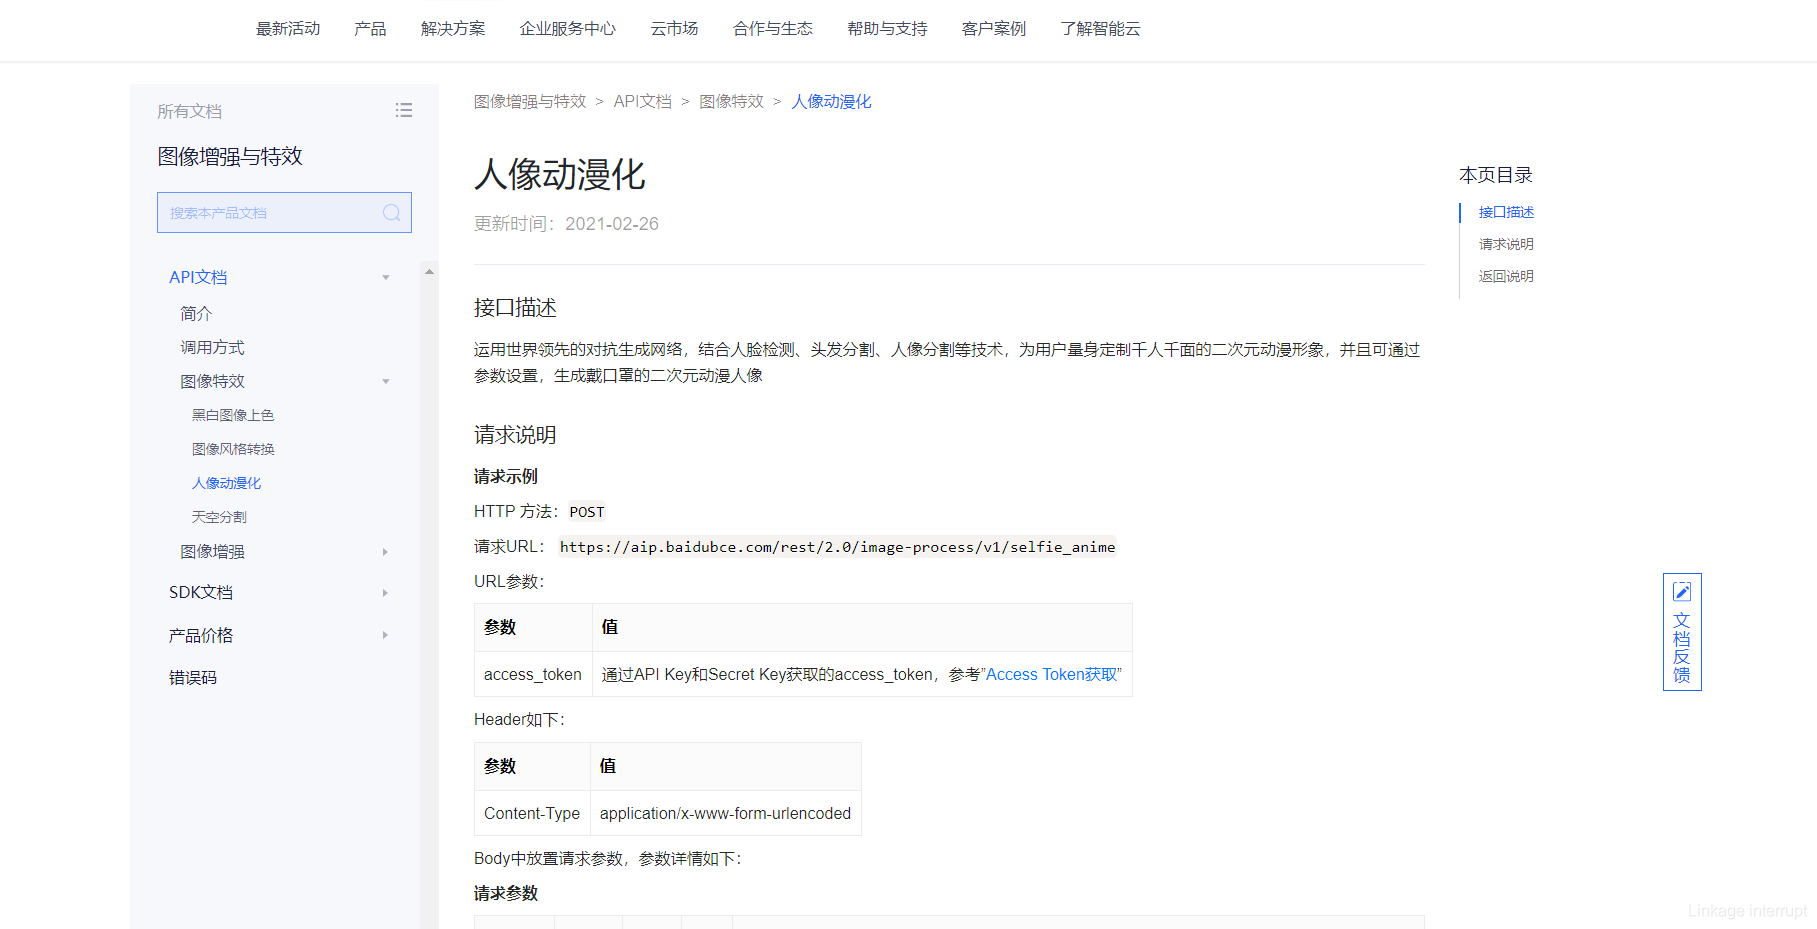
Task: Select 黑白图像上色 in the sidebar
Action: coord(232,414)
